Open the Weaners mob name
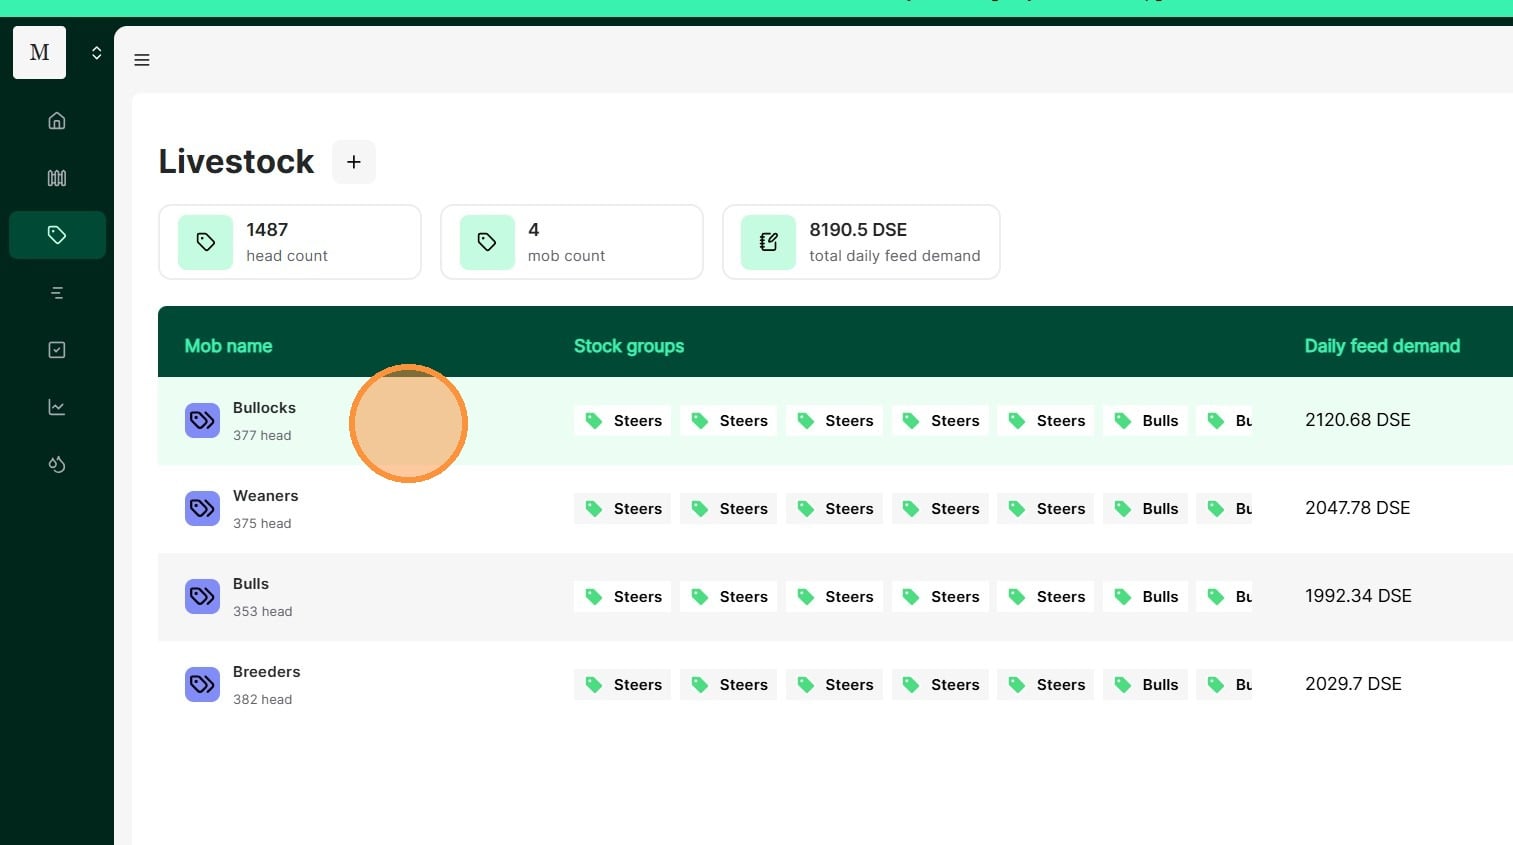This screenshot has width=1513, height=845. (265, 496)
